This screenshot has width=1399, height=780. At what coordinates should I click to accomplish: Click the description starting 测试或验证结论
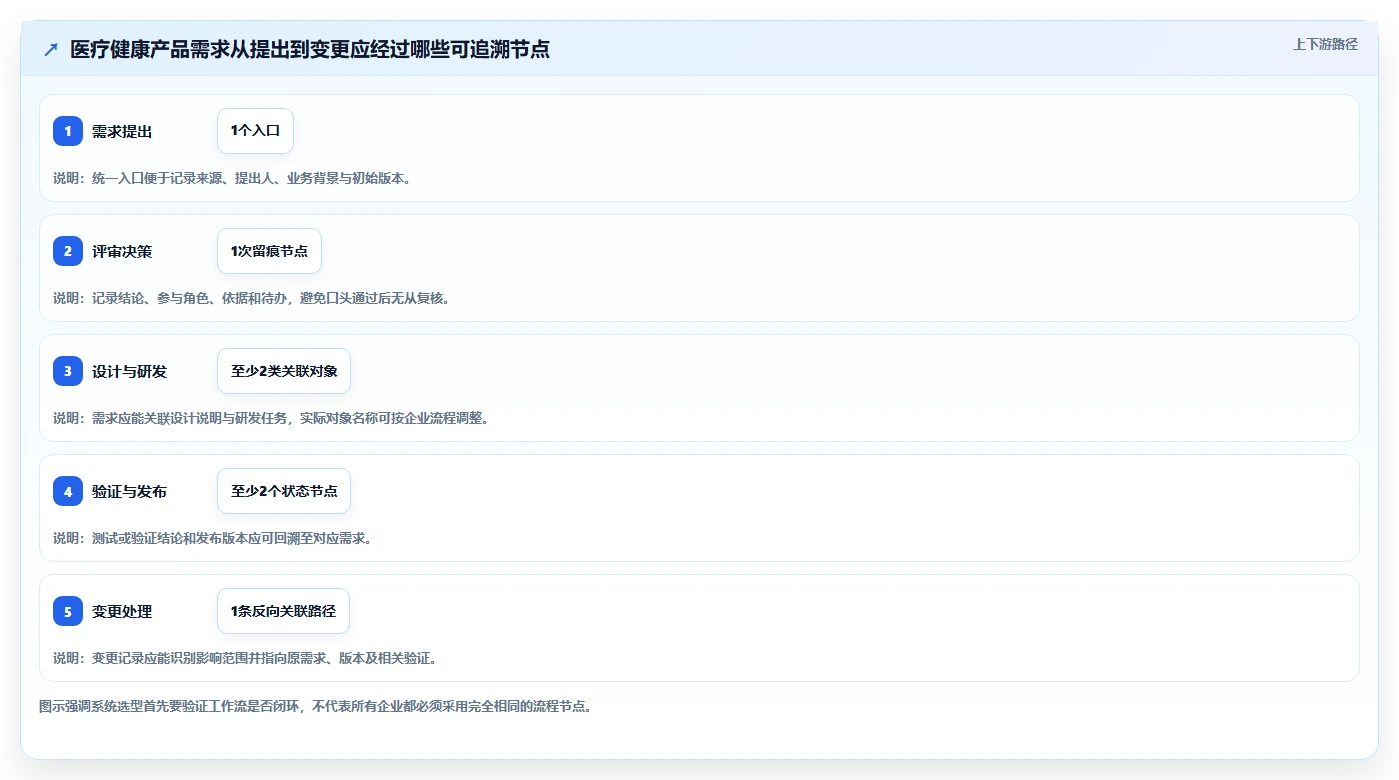[x=212, y=538]
